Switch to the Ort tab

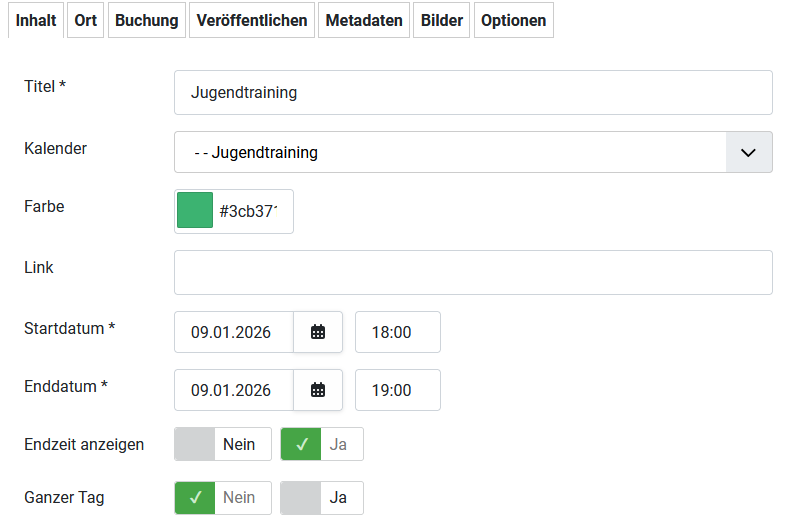(x=86, y=20)
